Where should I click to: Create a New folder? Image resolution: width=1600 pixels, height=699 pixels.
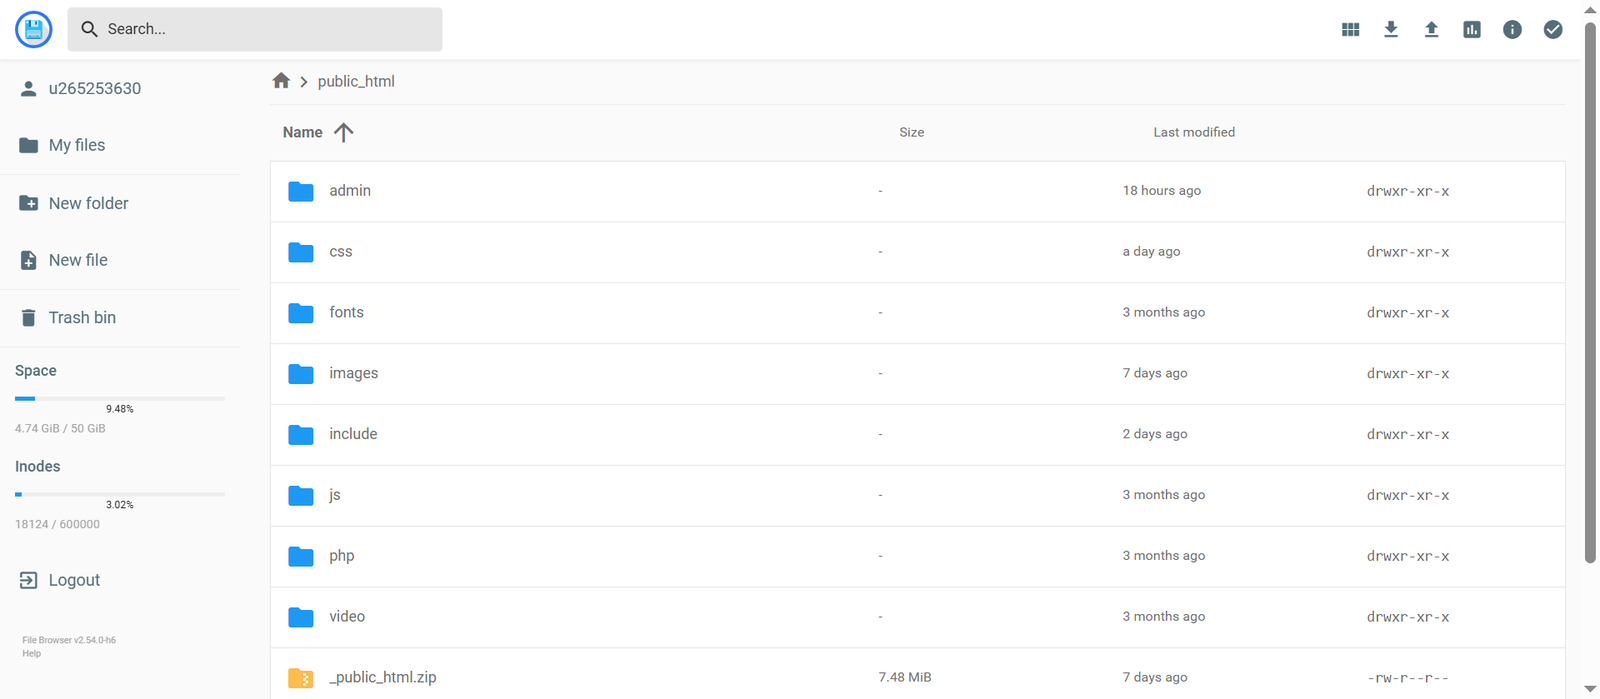[88, 203]
